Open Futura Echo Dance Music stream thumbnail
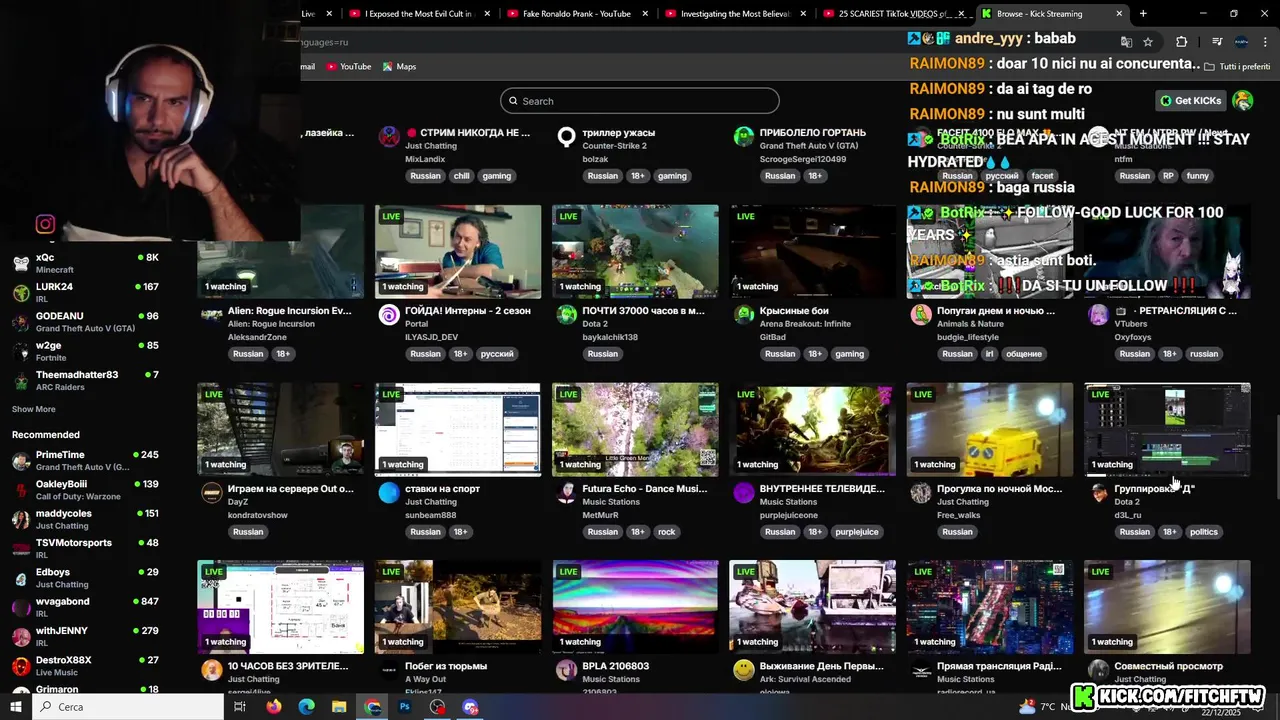 coord(635,429)
